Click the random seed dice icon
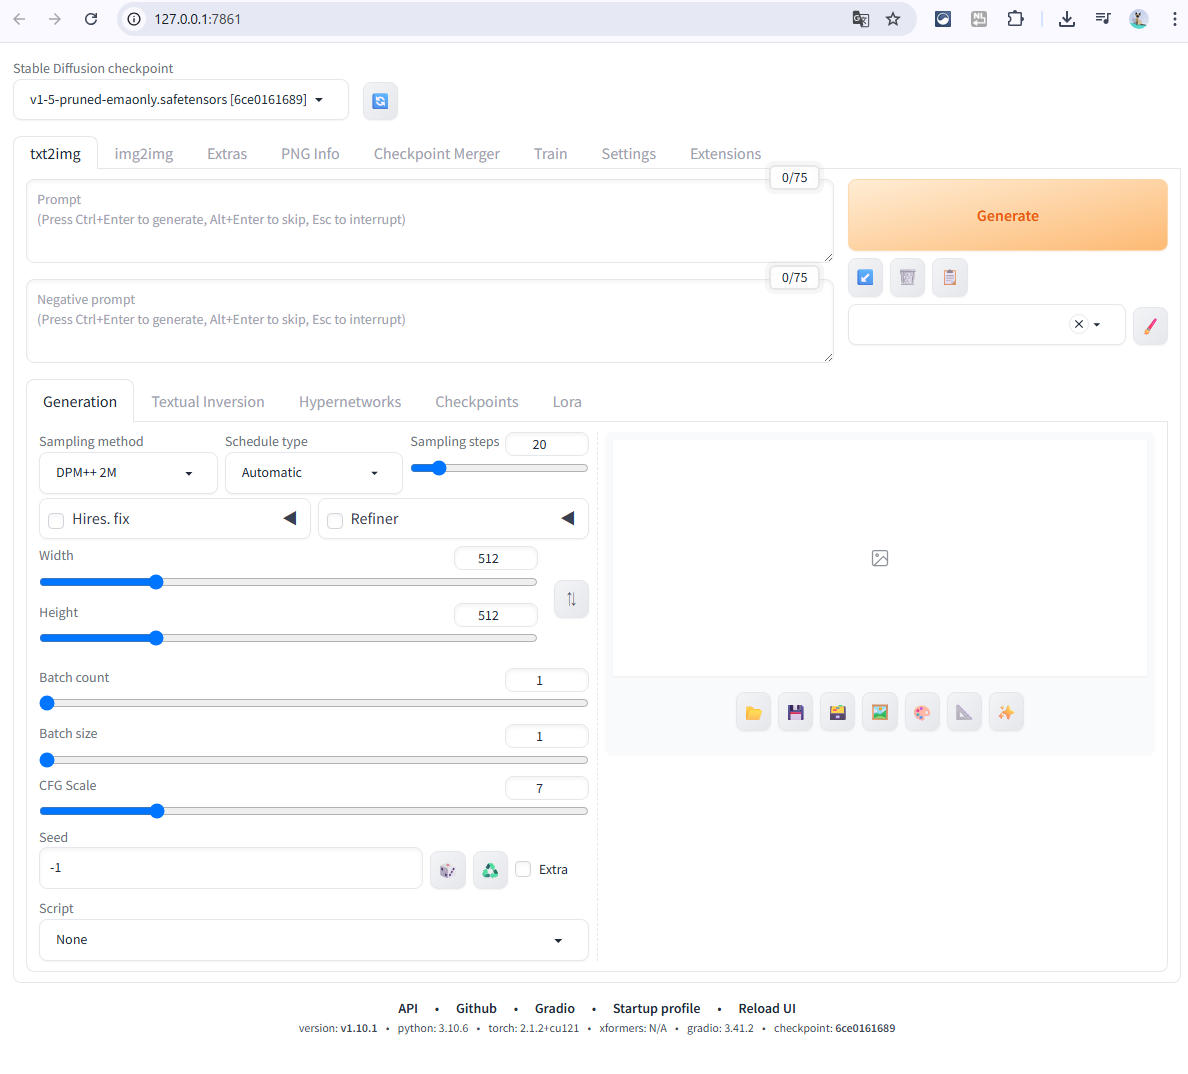The height and width of the screenshot is (1074, 1188). tap(447, 870)
